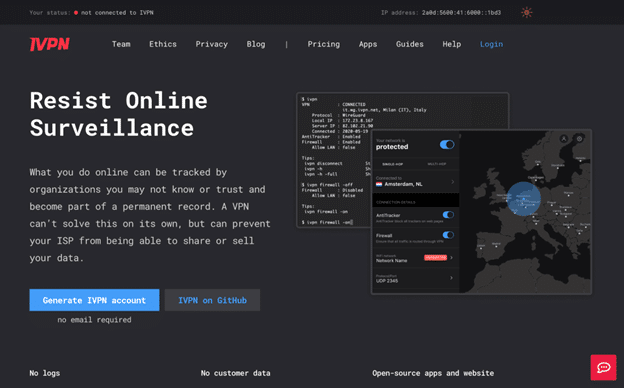Viewport: 624px width, 388px height.
Task: Click the settings gear in app preview
Action: [x=579, y=138]
